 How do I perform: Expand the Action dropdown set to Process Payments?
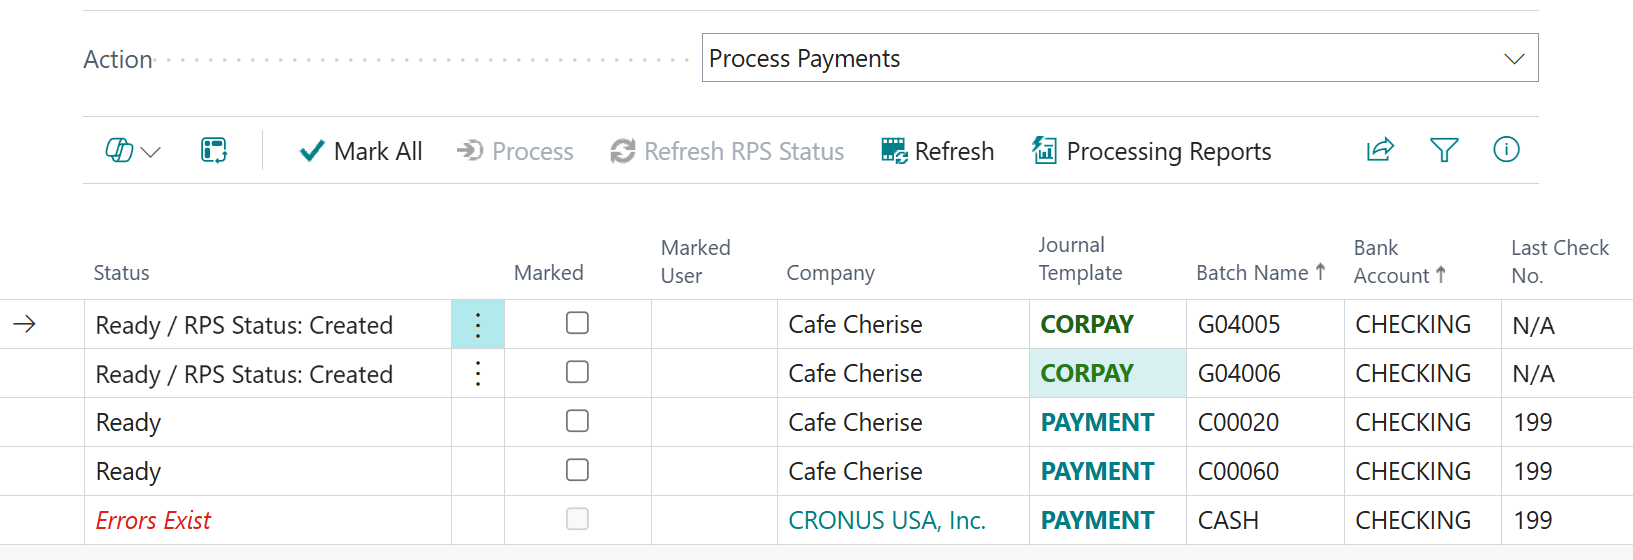tap(1514, 59)
